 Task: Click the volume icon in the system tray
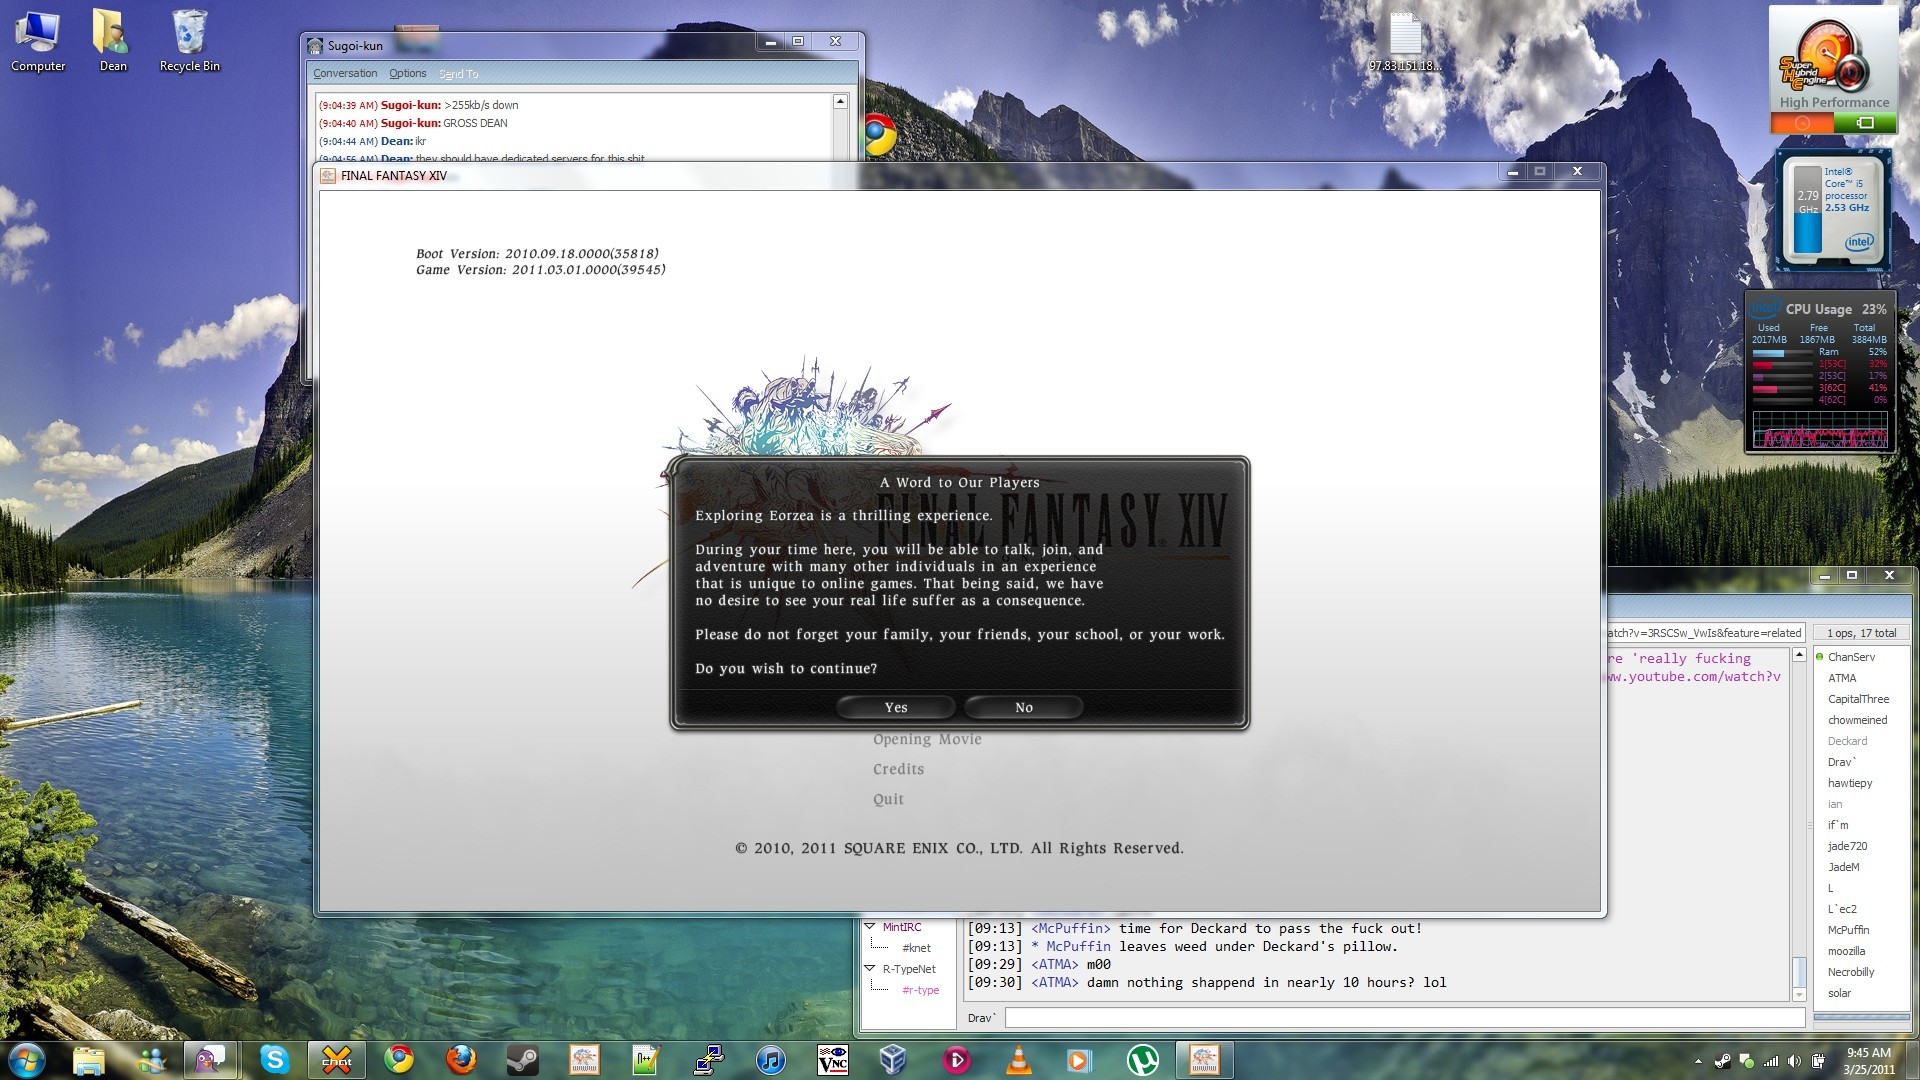[x=1794, y=1061]
